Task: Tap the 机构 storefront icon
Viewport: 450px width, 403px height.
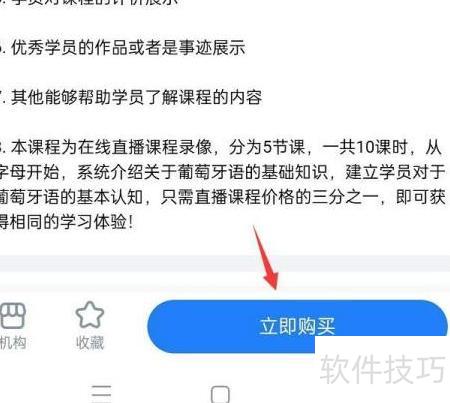Action: 12,316
